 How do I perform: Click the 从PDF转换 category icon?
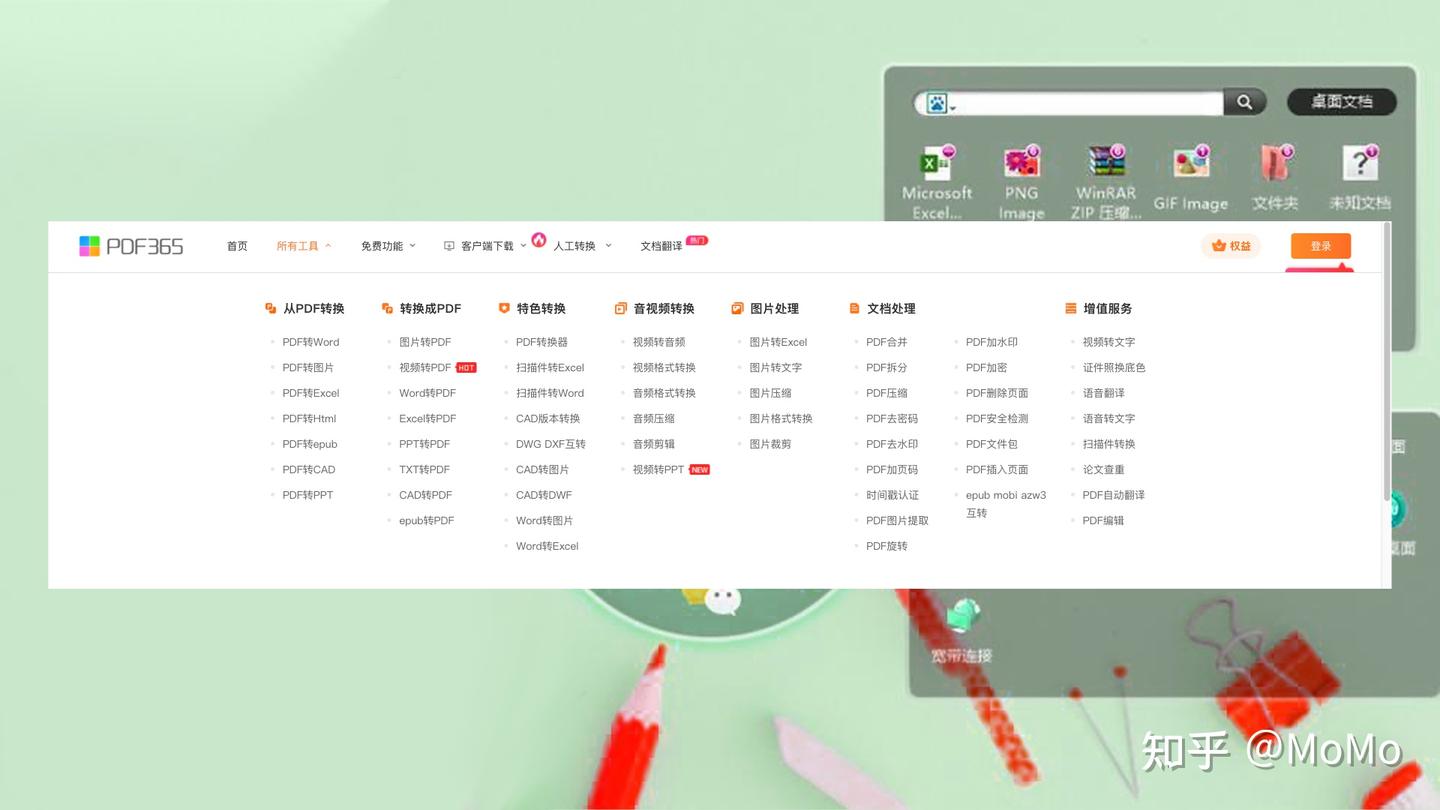tap(270, 309)
